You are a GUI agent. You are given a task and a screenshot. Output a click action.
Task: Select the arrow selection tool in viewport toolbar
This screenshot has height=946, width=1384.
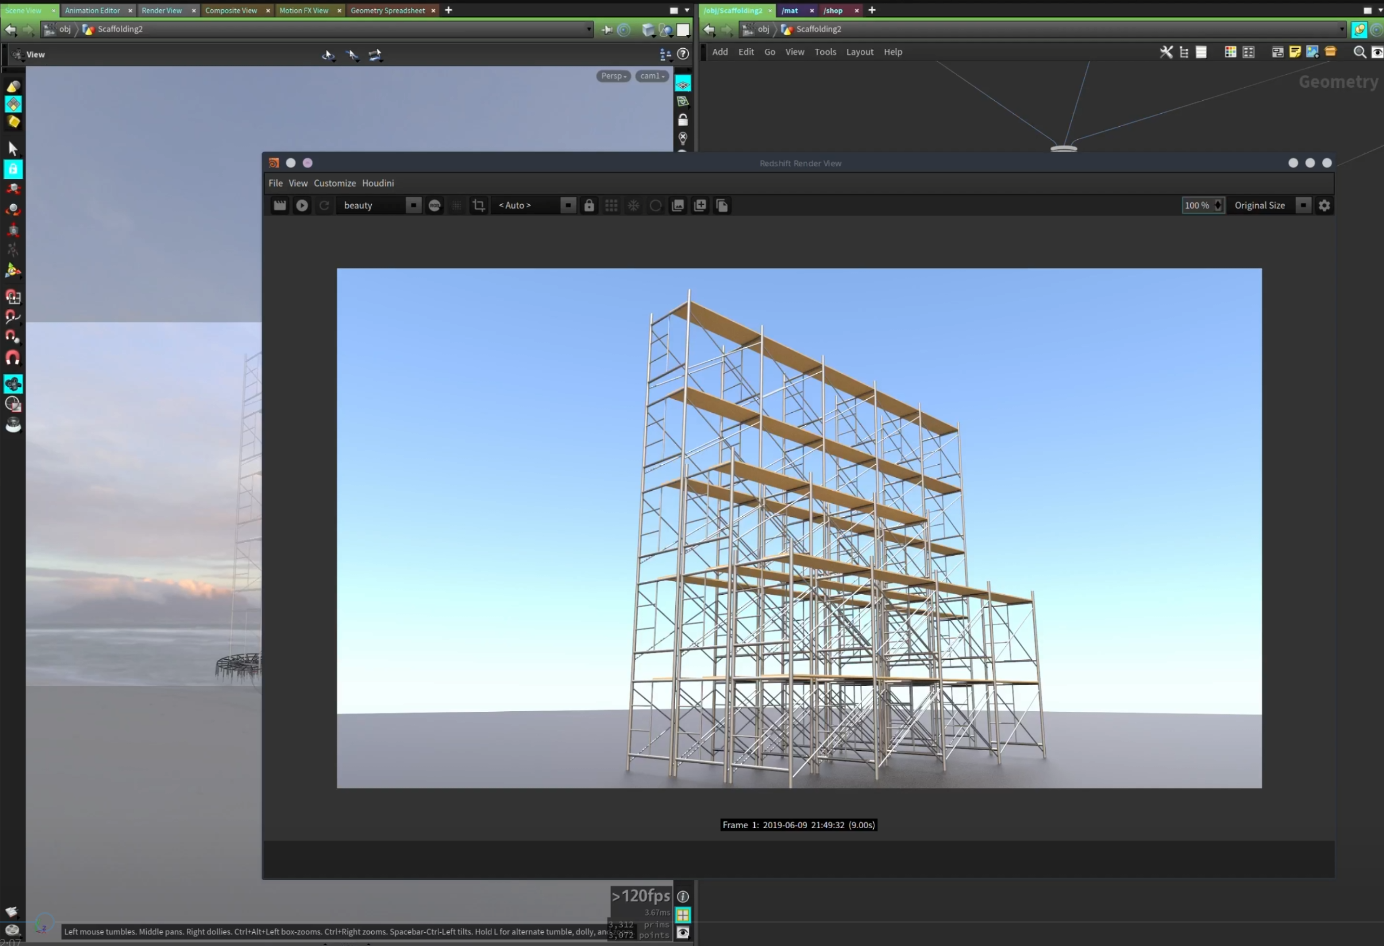(13, 147)
